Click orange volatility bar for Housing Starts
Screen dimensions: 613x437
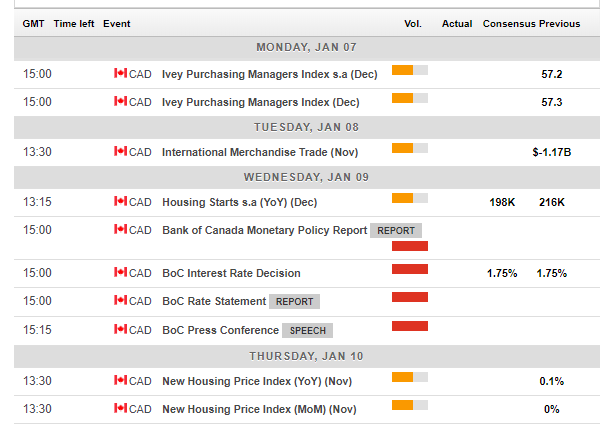click(x=410, y=198)
